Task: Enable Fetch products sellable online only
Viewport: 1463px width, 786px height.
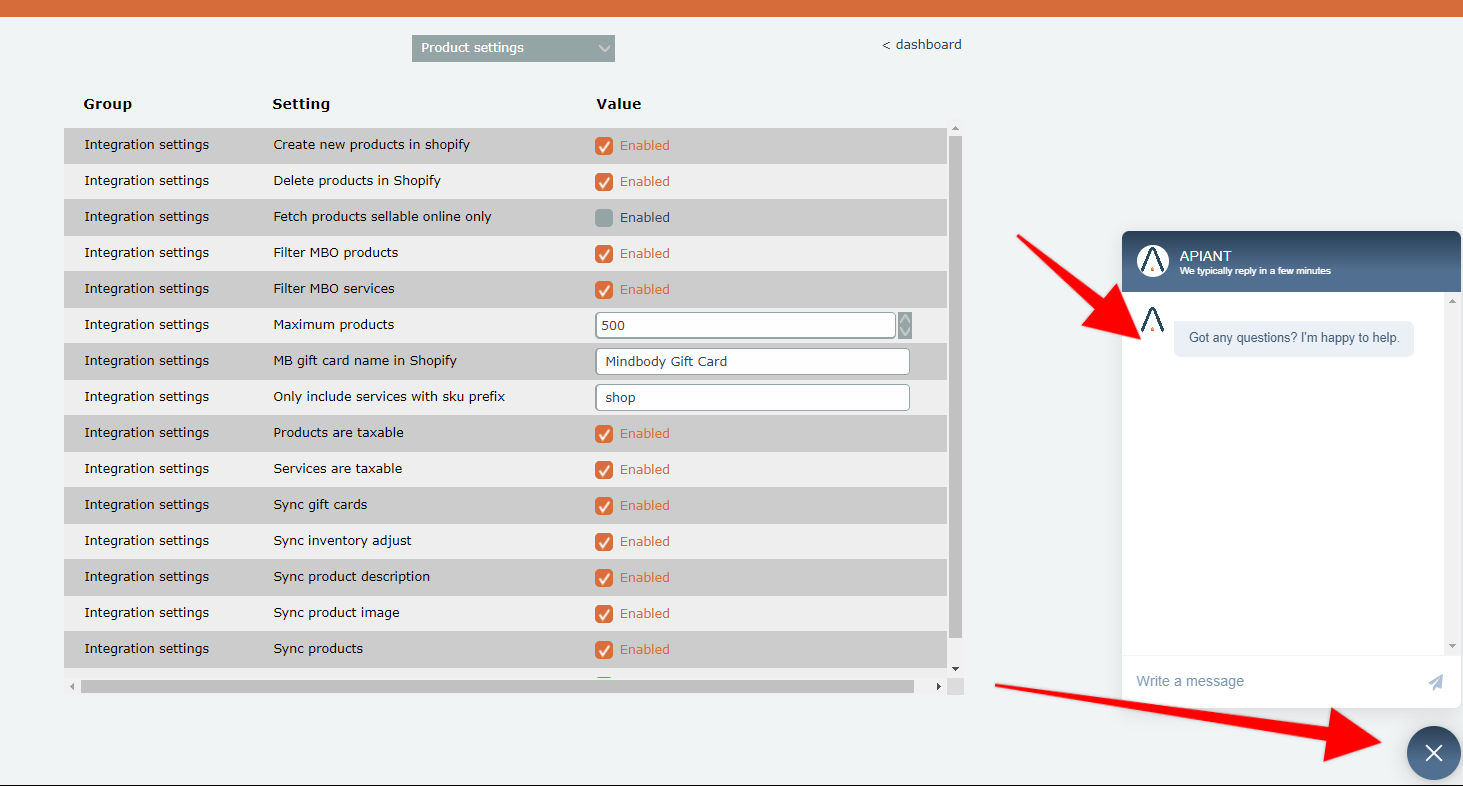Action: [x=604, y=218]
